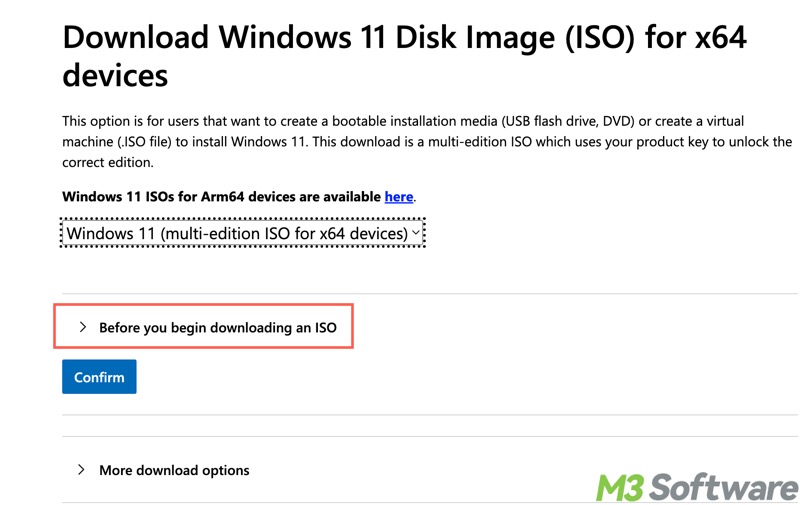Expand the "More download options" section
The width and height of the screenshot is (800, 505).
pyautogui.click(x=174, y=470)
